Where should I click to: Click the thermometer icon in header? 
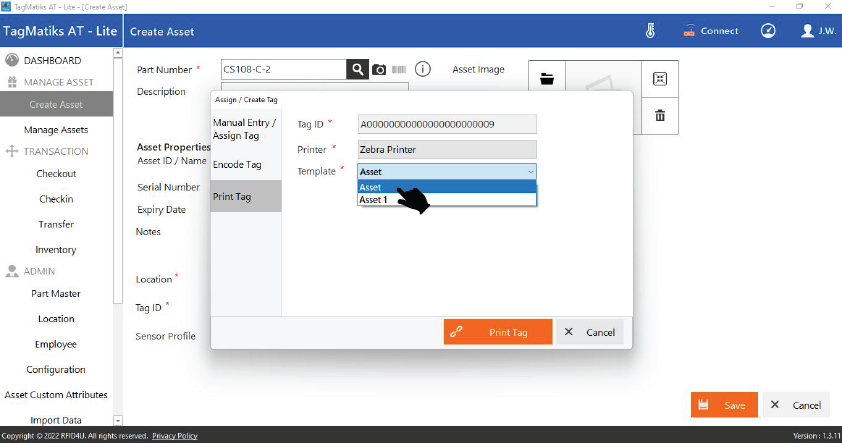pyautogui.click(x=650, y=31)
